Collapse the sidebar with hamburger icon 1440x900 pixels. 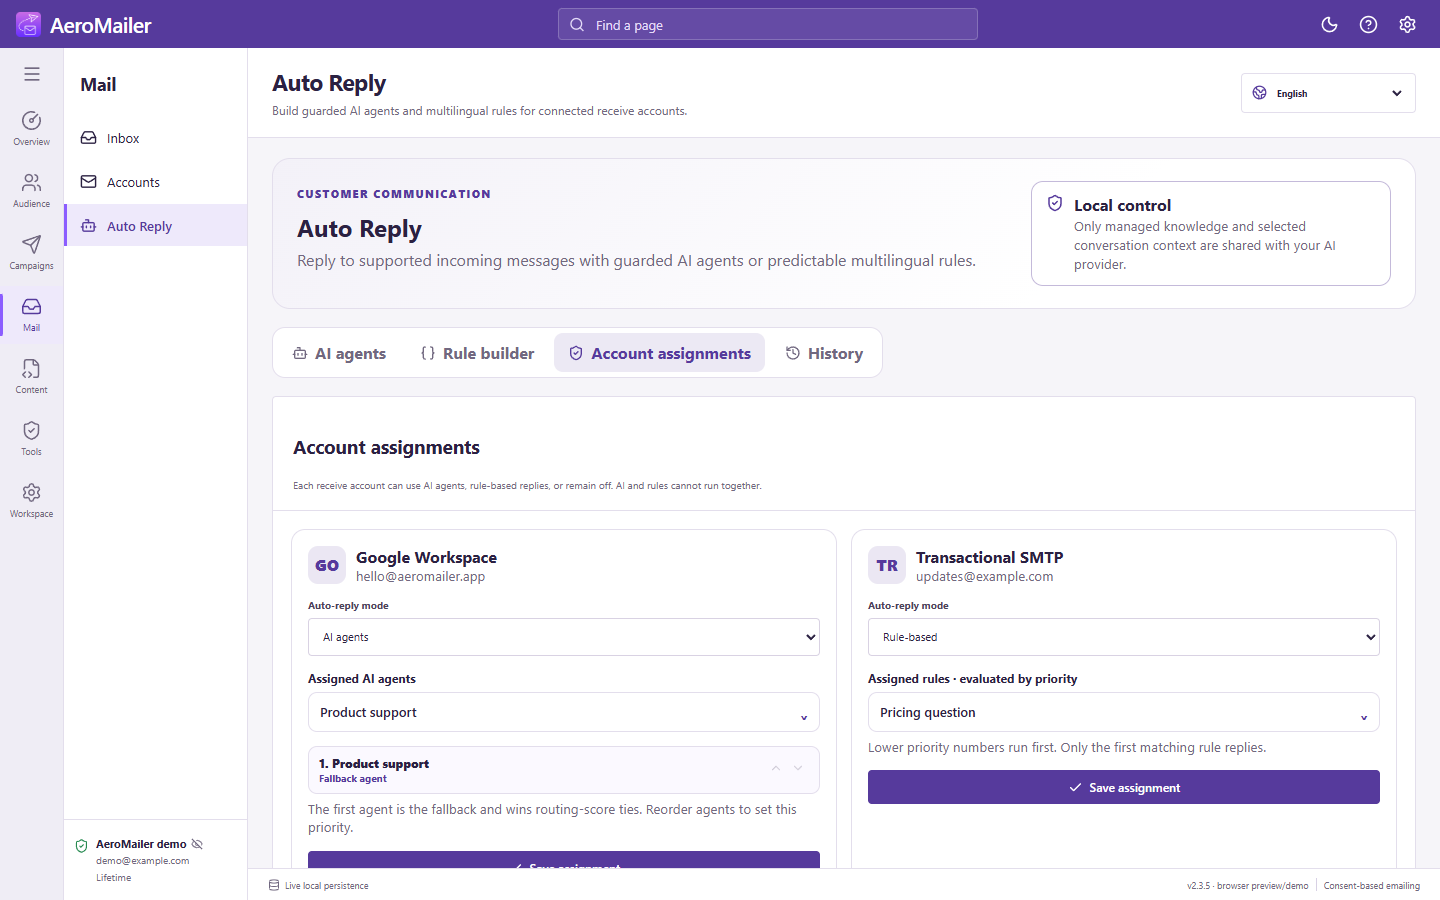point(32,74)
